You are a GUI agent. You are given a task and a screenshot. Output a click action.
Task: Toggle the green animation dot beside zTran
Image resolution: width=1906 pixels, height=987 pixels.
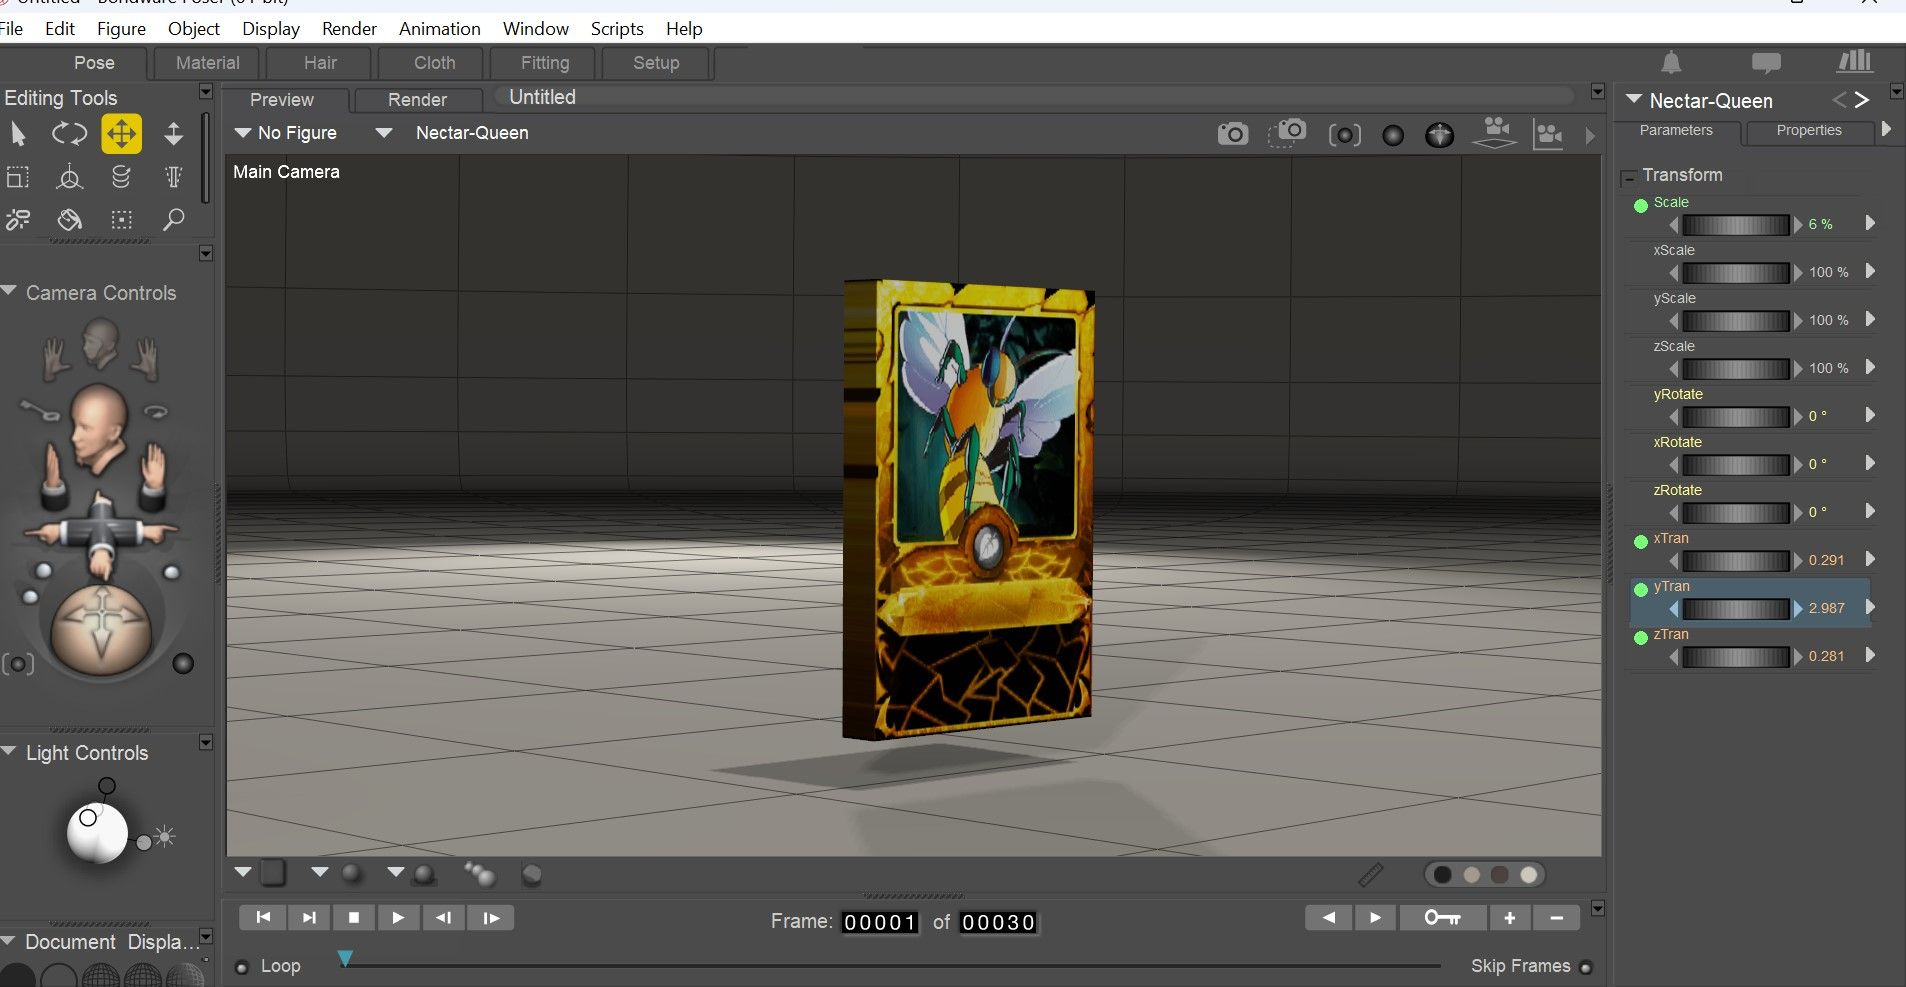(1641, 638)
